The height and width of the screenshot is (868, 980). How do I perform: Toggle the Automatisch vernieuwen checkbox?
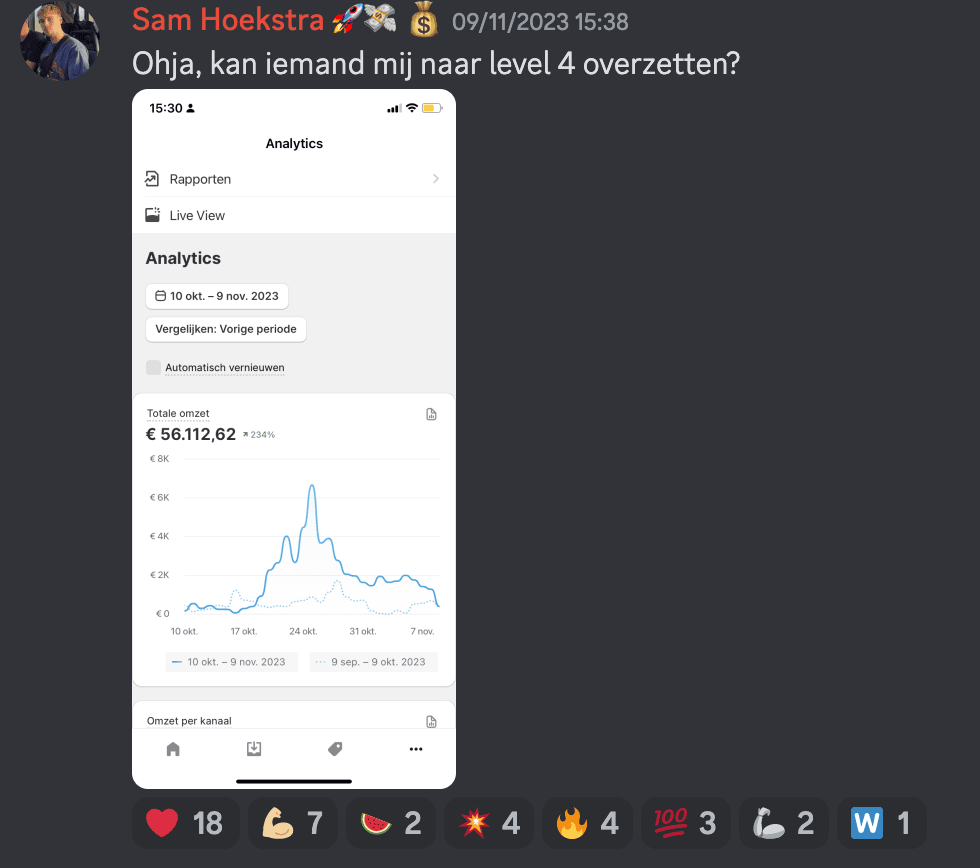click(x=153, y=367)
